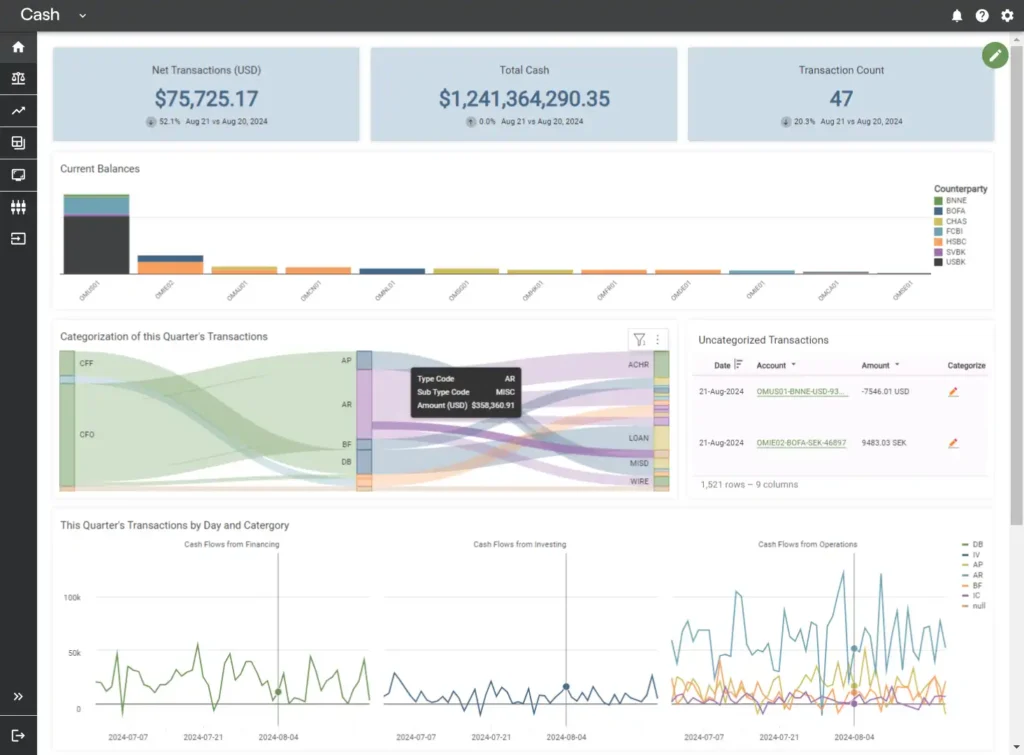Image resolution: width=1024 pixels, height=755 pixels.
Task: Open the trend line sidebar icon
Action: [18, 111]
